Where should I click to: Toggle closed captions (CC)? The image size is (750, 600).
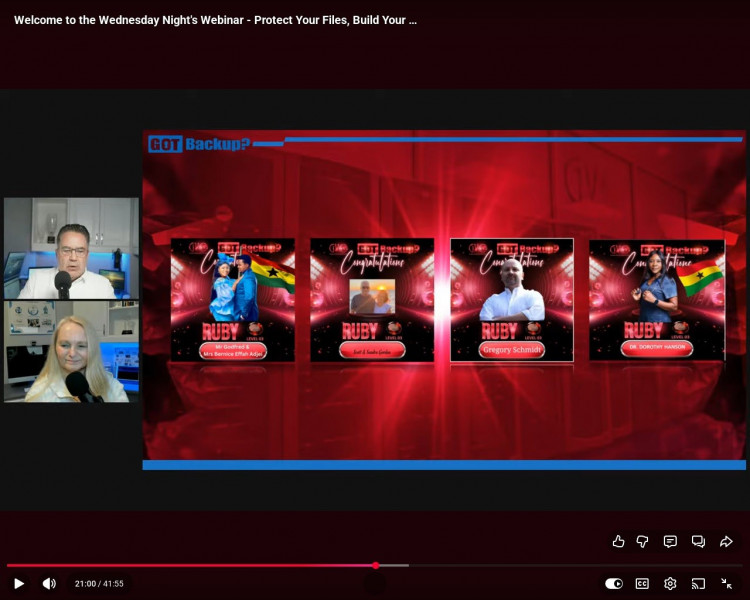pos(642,583)
